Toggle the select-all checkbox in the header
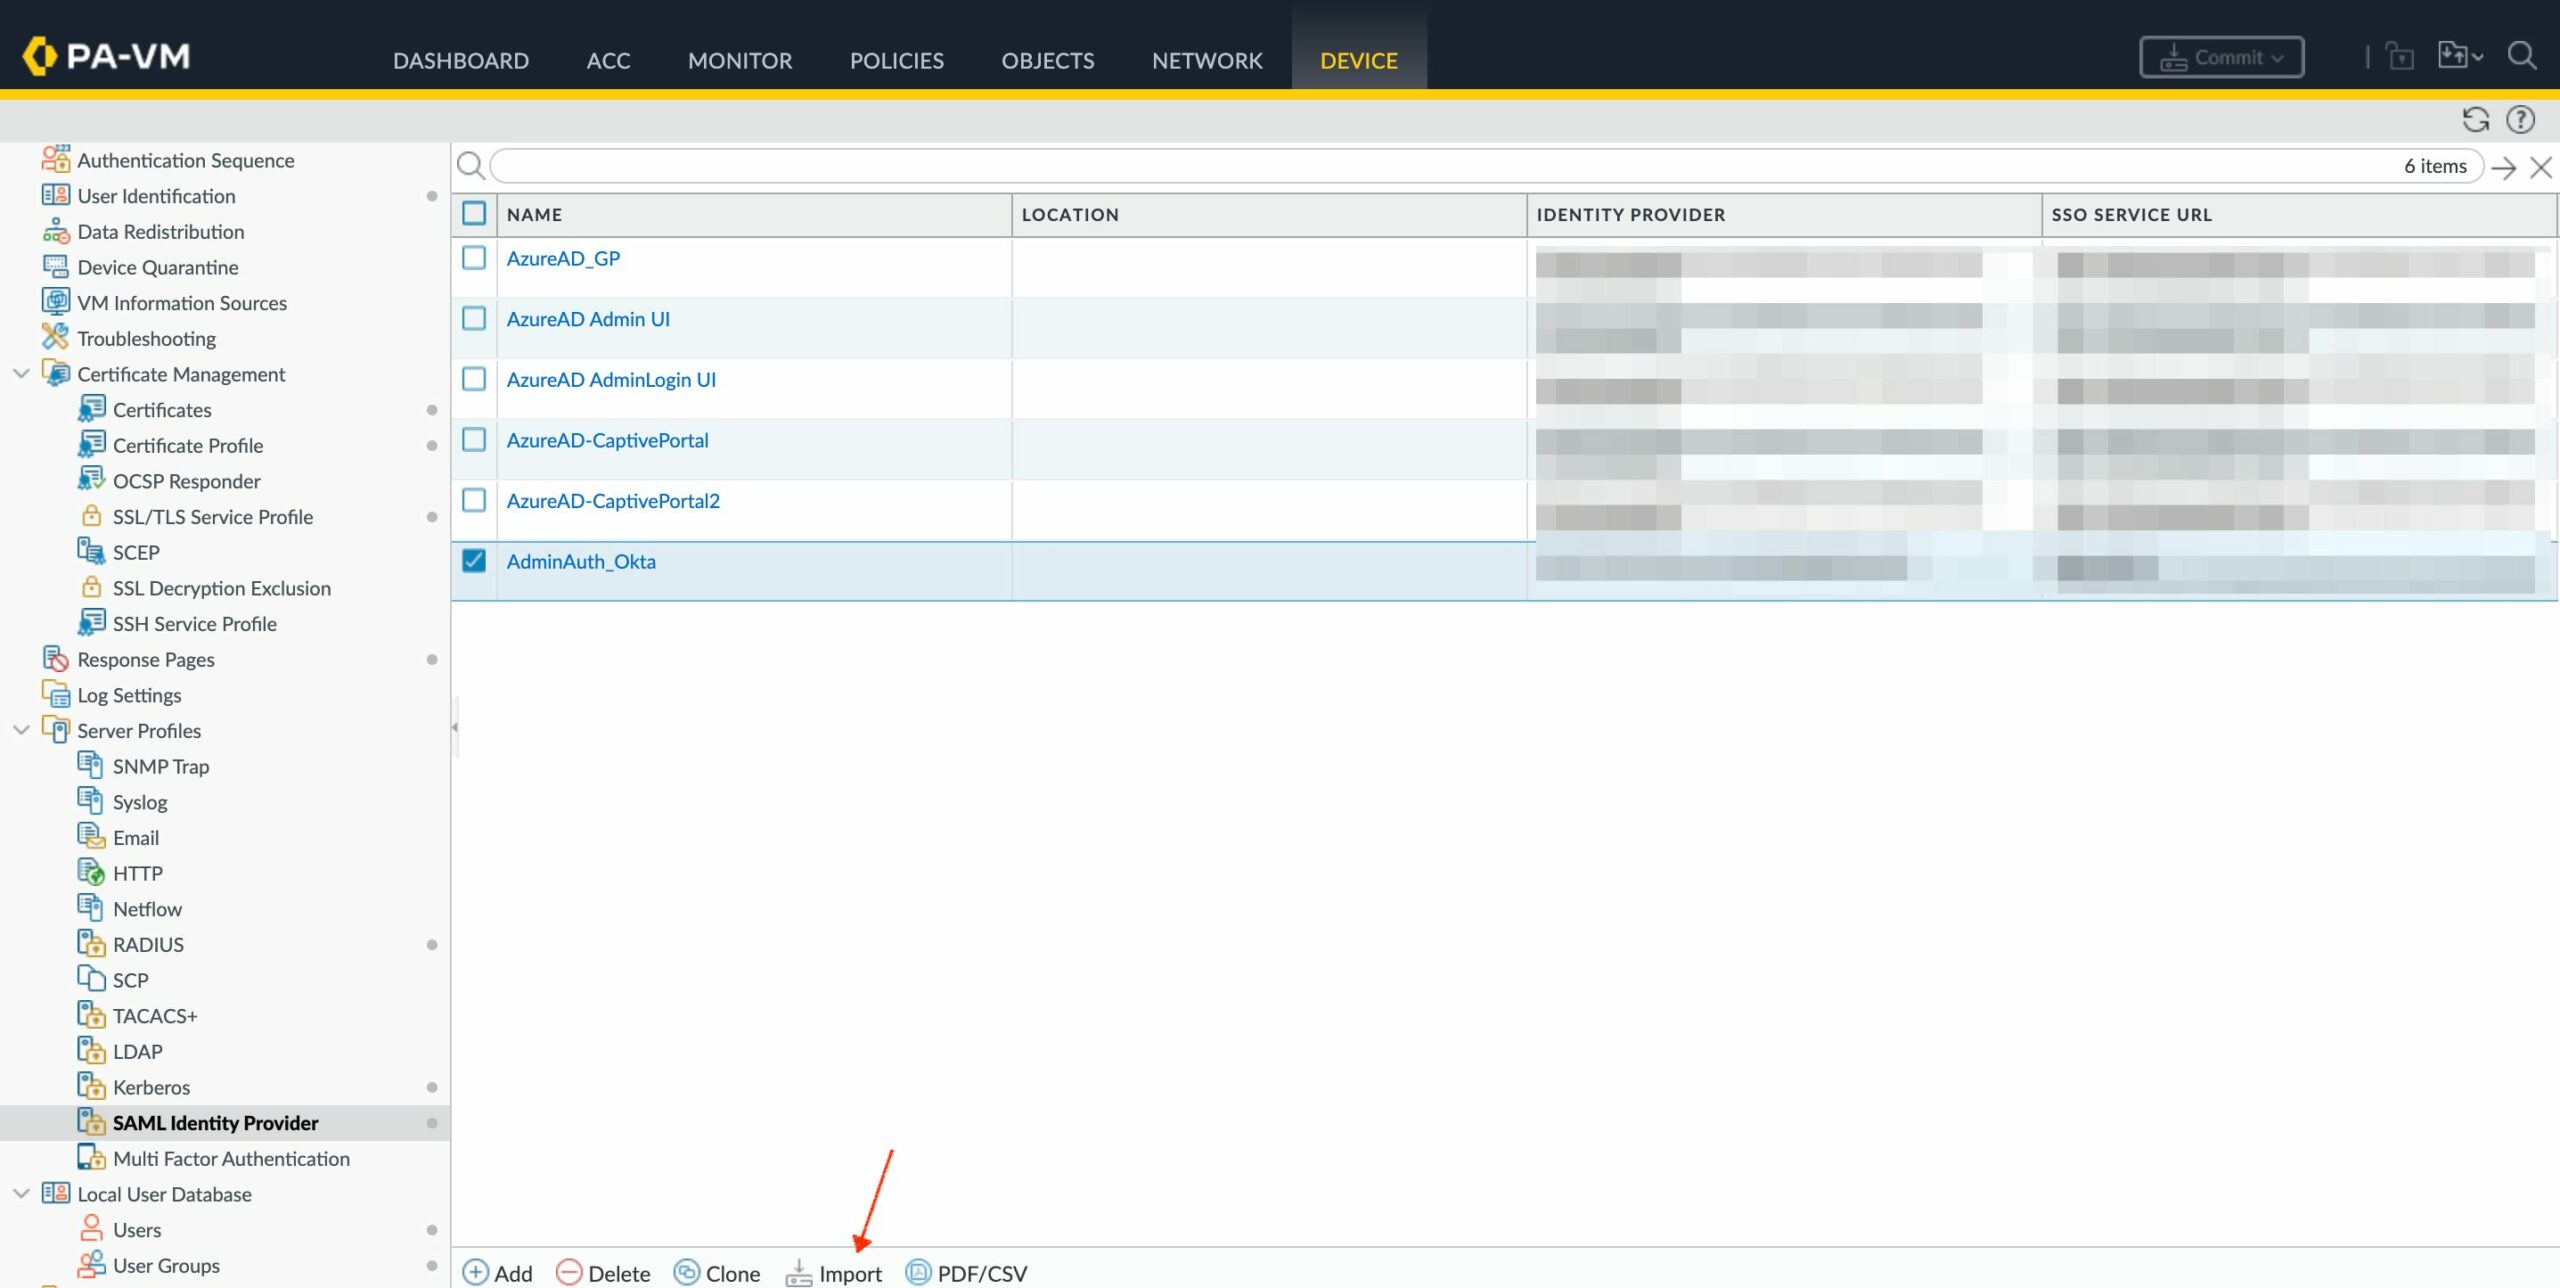 [474, 214]
